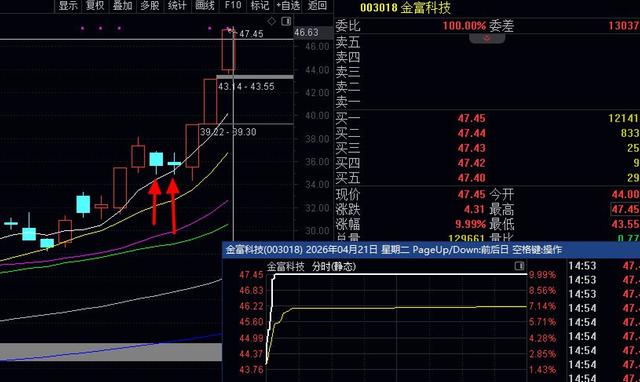Select the last red limit-up candle
This screenshot has width=640, height=382.
coord(228,50)
